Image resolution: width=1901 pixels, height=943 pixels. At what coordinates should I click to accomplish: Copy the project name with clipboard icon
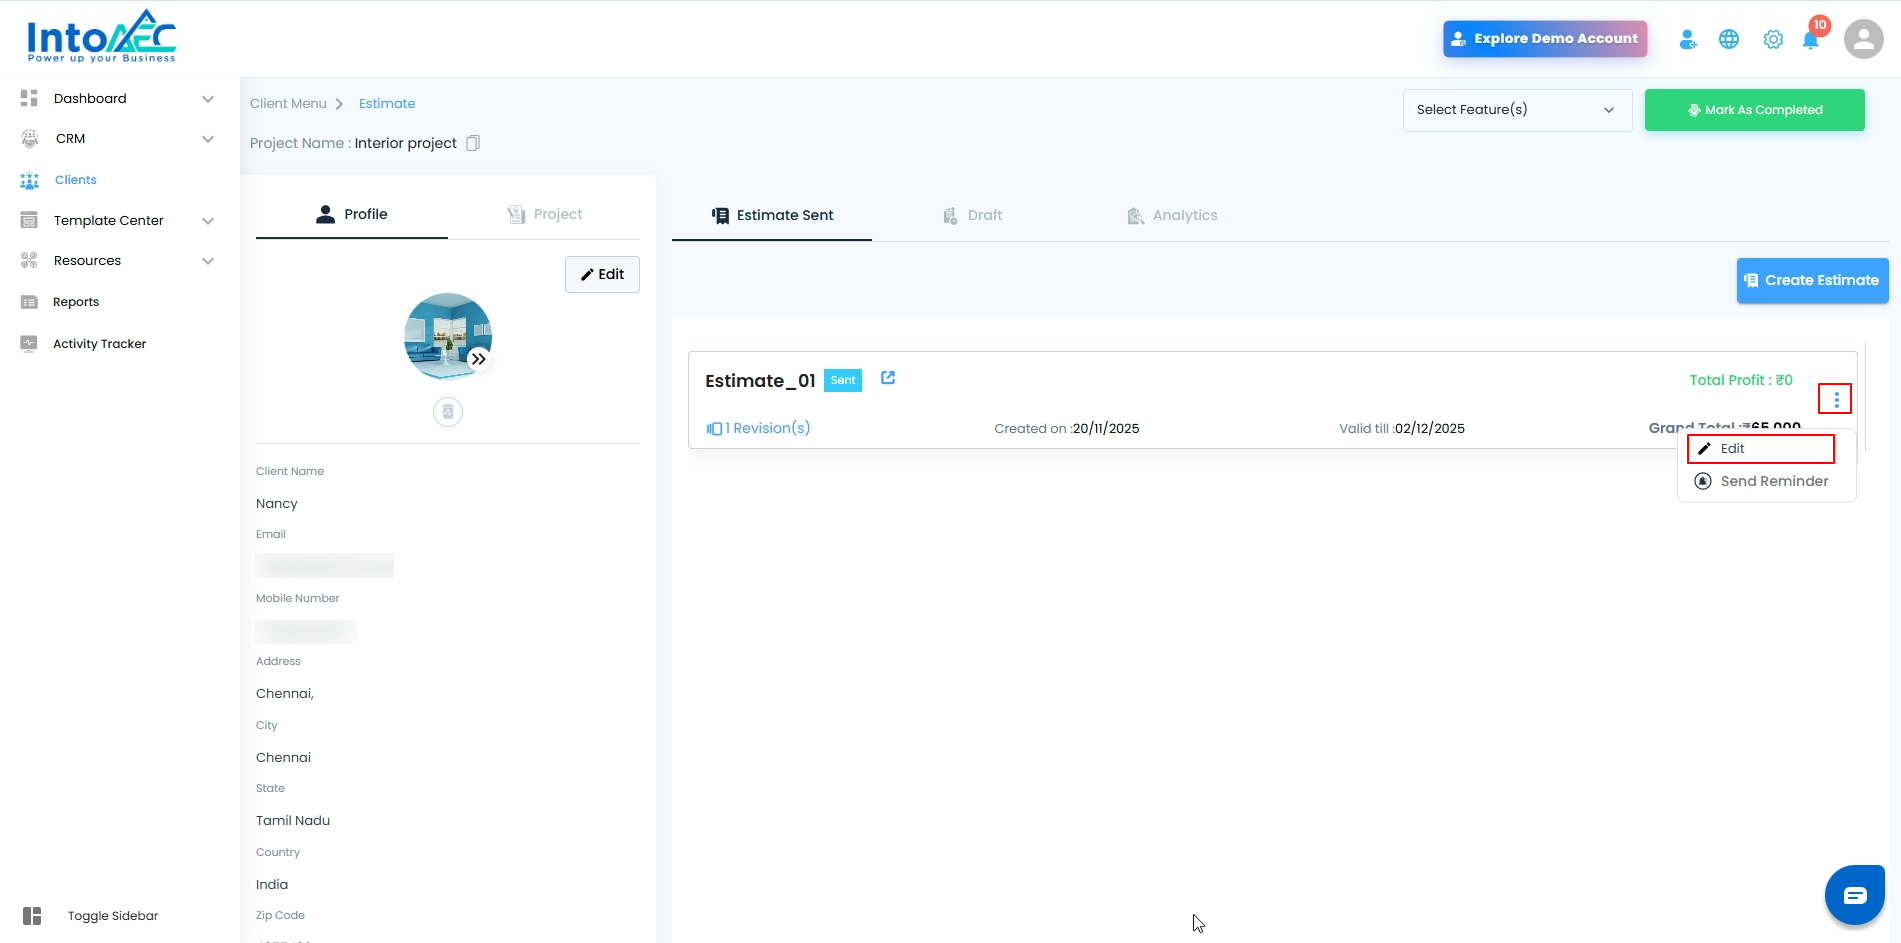(x=473, y=143)
